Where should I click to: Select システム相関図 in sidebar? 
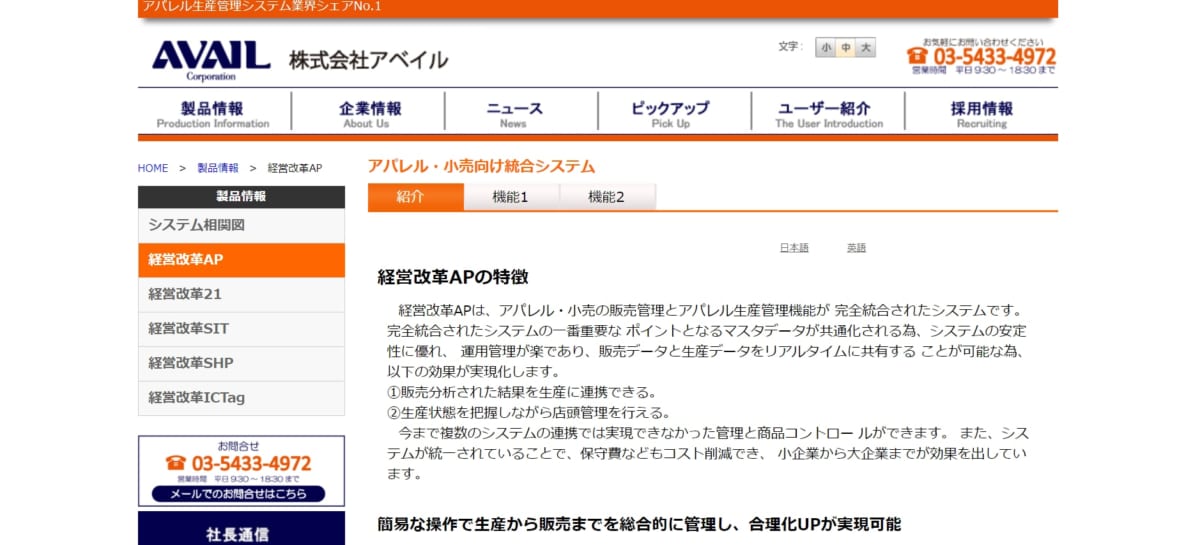(x=241, y=225)
